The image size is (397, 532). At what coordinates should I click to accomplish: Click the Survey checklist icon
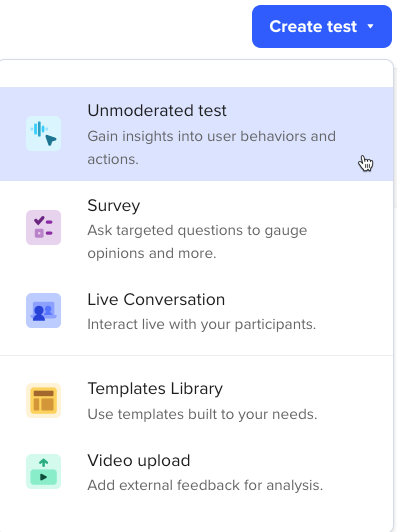click(43, 227)
